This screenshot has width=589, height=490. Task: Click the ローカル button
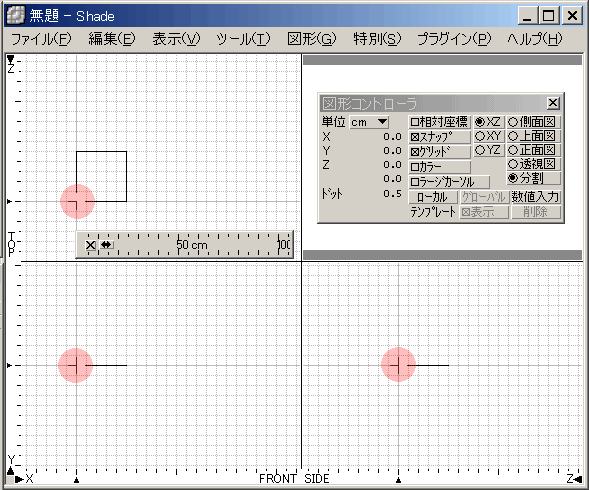[433, 197]
